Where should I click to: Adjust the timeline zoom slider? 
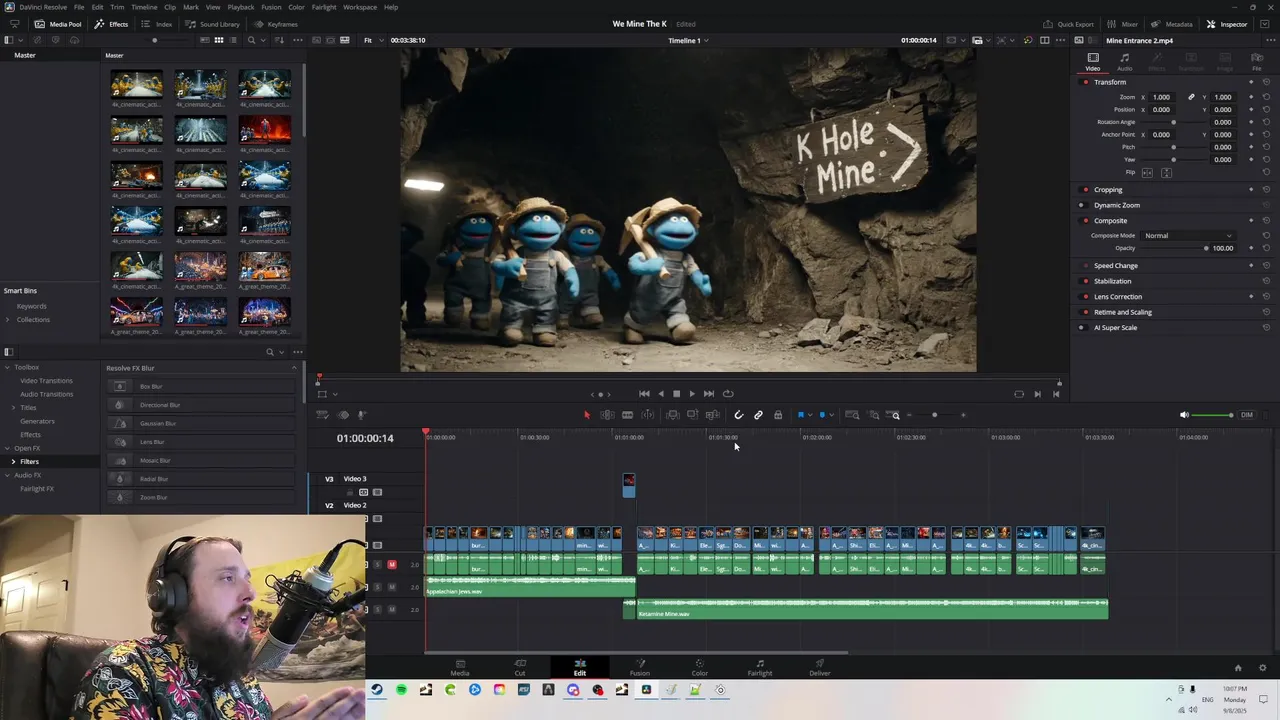935,415
